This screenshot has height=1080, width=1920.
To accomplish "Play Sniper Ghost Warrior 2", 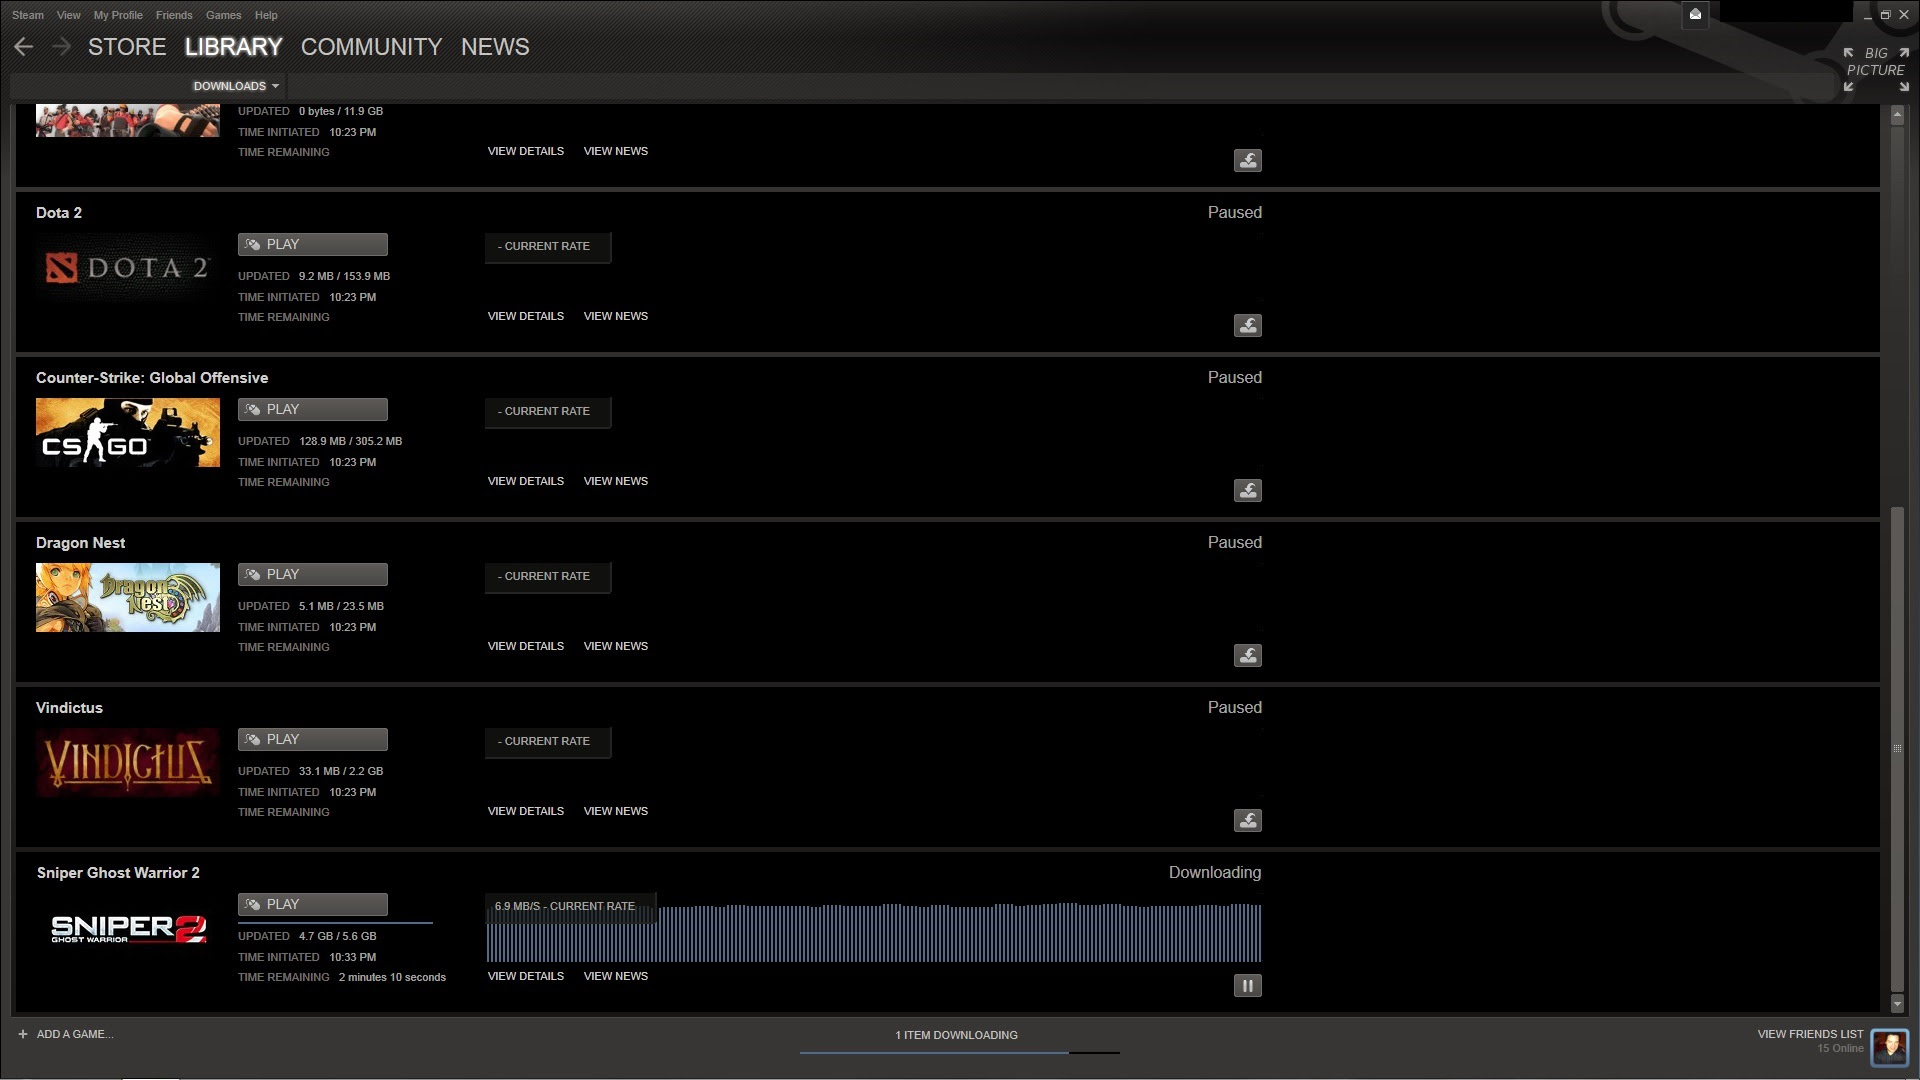I will (x=313, y=904).
